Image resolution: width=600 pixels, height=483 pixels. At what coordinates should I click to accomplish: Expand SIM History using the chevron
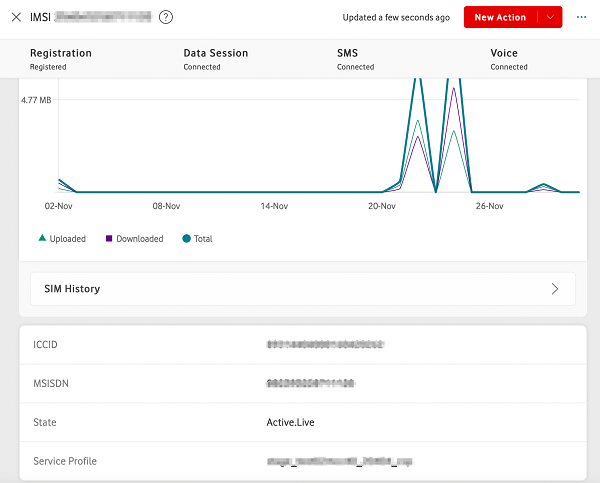pyautogui.click(x=555, y=289)
